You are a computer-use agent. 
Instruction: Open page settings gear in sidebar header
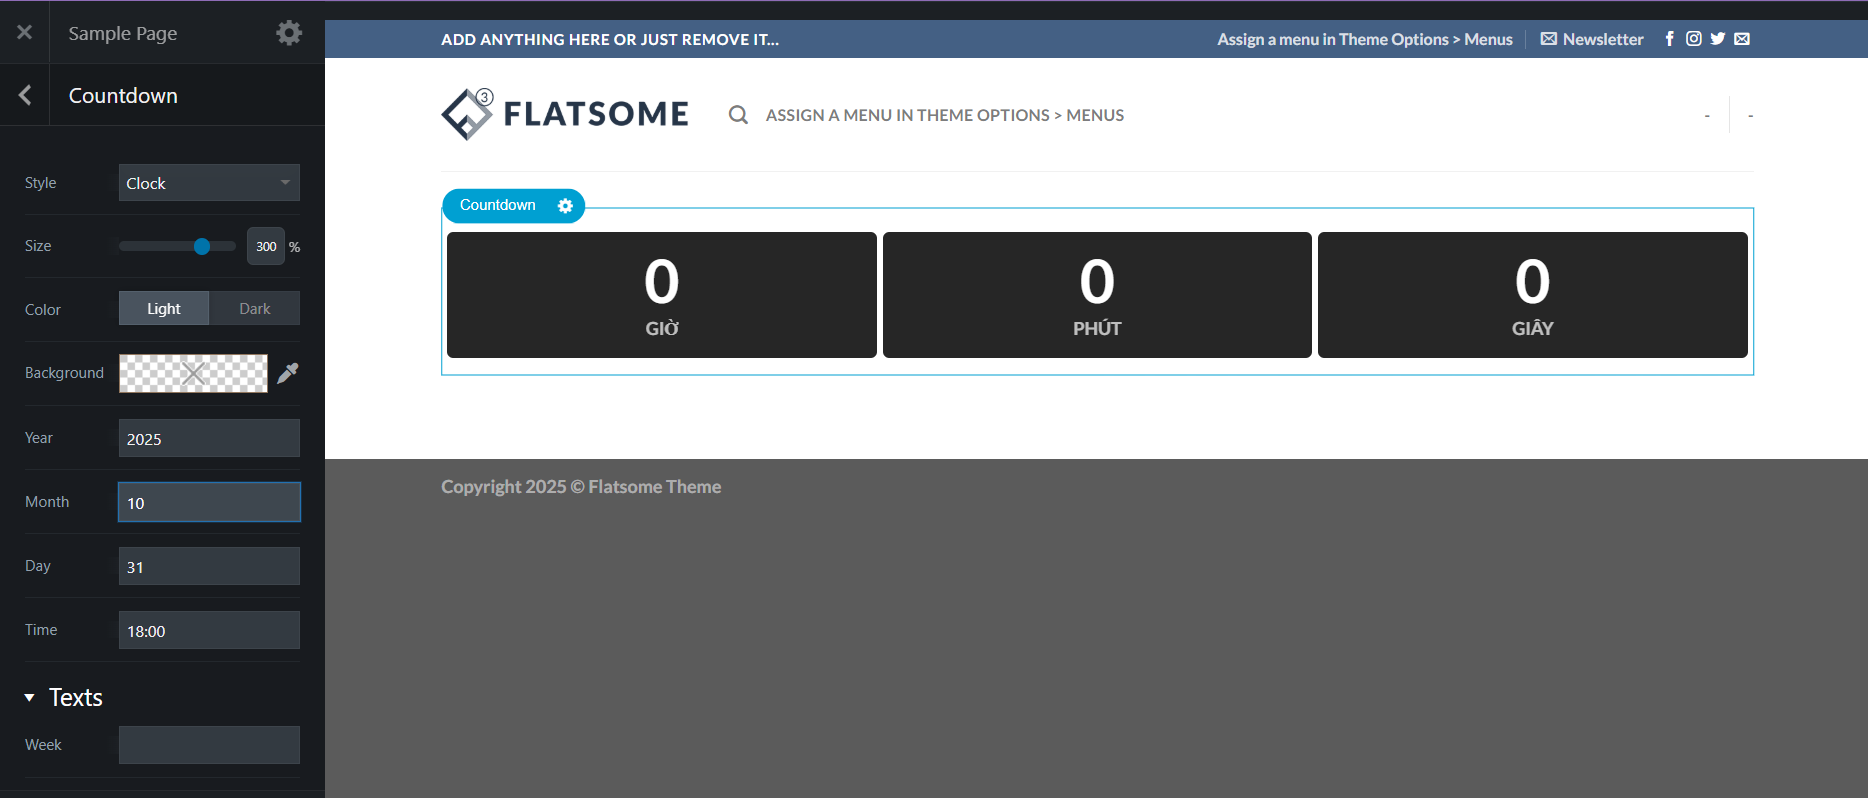(x=289, y=33)
